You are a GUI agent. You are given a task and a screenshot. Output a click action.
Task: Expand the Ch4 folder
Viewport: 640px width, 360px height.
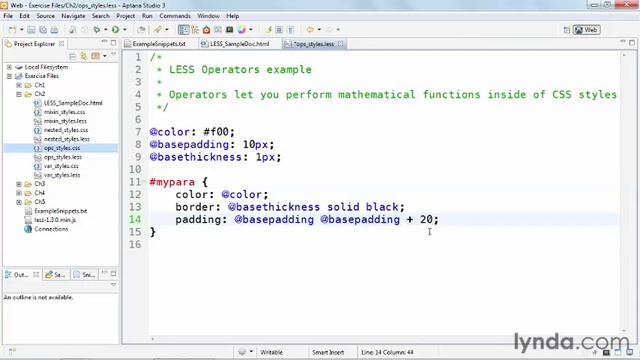coord(19,193)
